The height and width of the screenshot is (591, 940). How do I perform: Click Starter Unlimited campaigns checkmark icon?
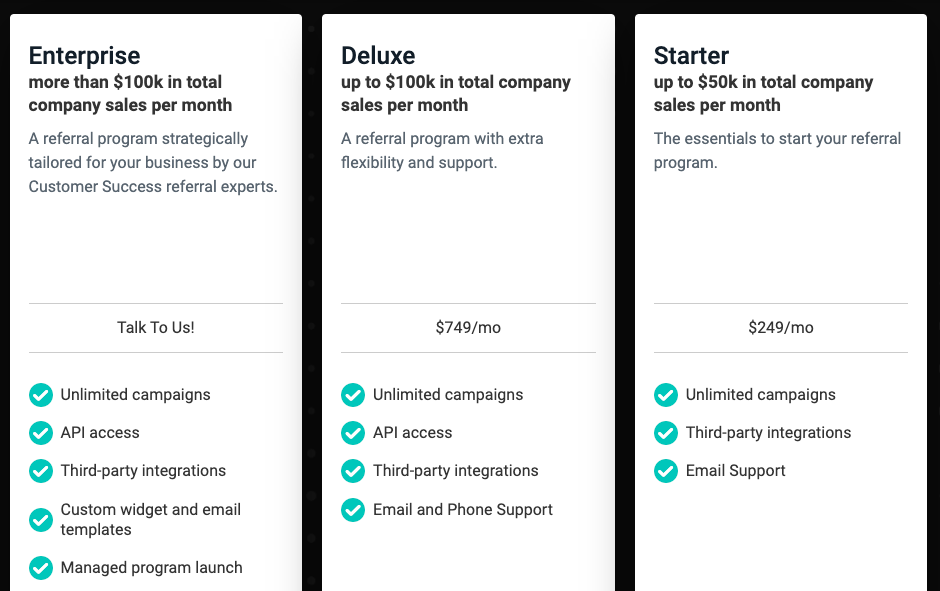click(666, 395)
